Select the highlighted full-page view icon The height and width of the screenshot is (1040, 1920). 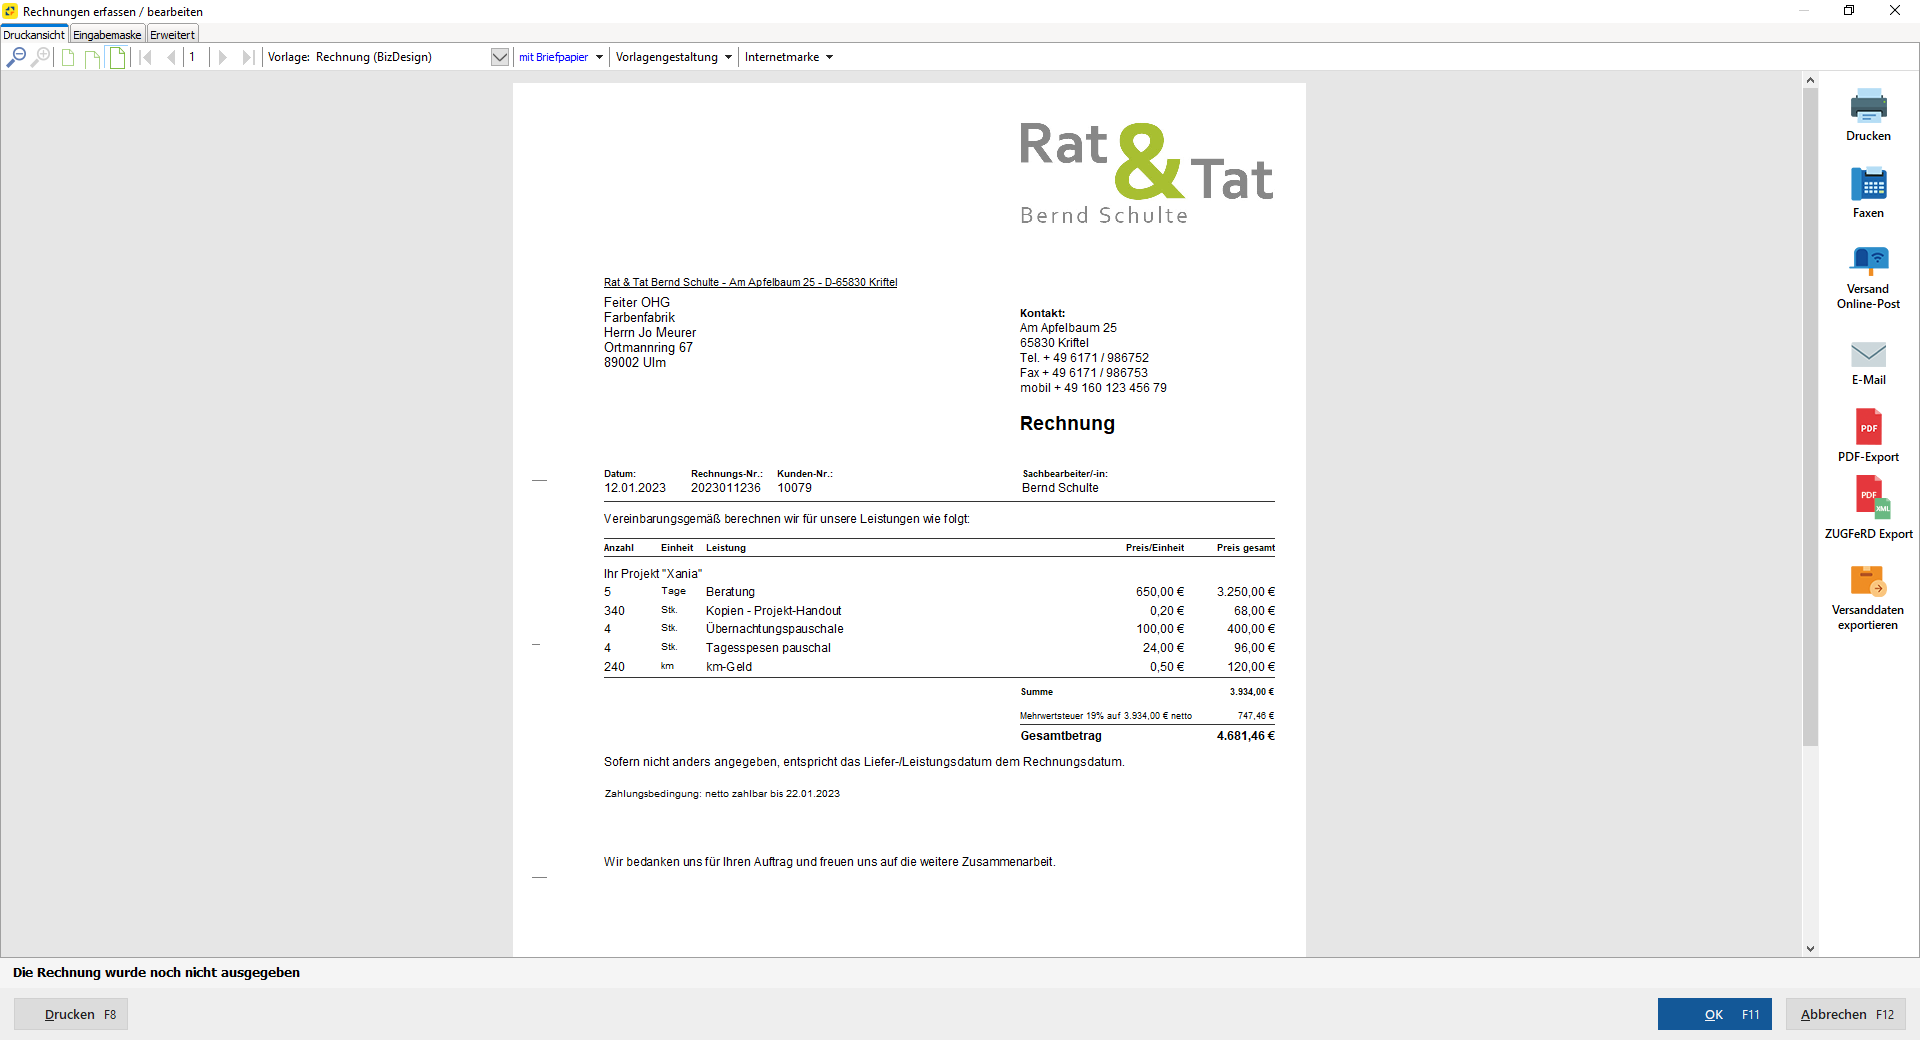[117, 57]
